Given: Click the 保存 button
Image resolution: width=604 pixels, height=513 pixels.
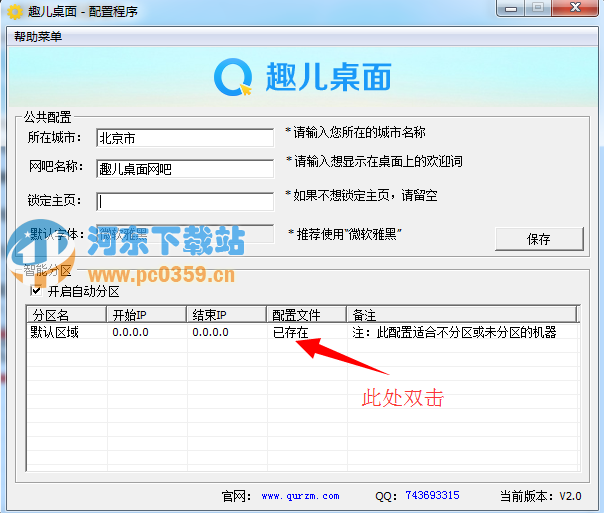Looking at the screenshot, I should tap(539, 239).
